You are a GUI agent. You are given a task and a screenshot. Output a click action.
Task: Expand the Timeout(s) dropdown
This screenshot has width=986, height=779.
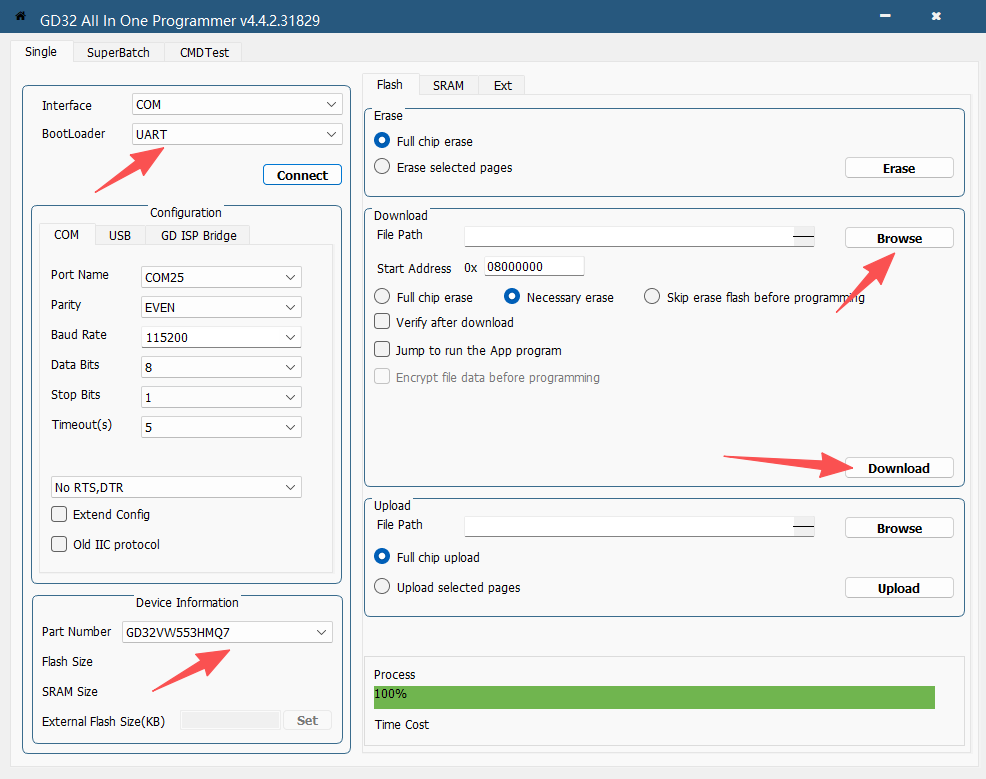pyautogui.click(x=221, y=427)
